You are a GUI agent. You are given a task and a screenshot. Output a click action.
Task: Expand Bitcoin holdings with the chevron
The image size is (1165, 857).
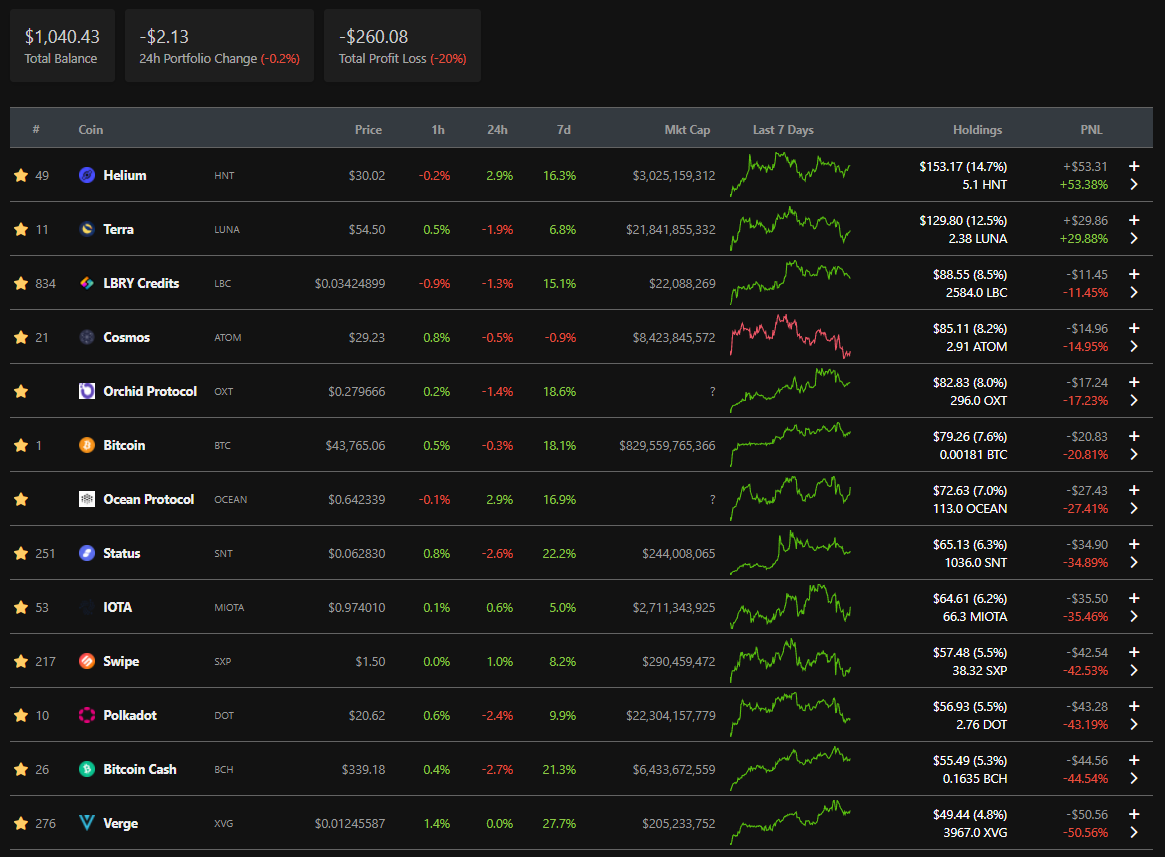tap(1134, 454)
